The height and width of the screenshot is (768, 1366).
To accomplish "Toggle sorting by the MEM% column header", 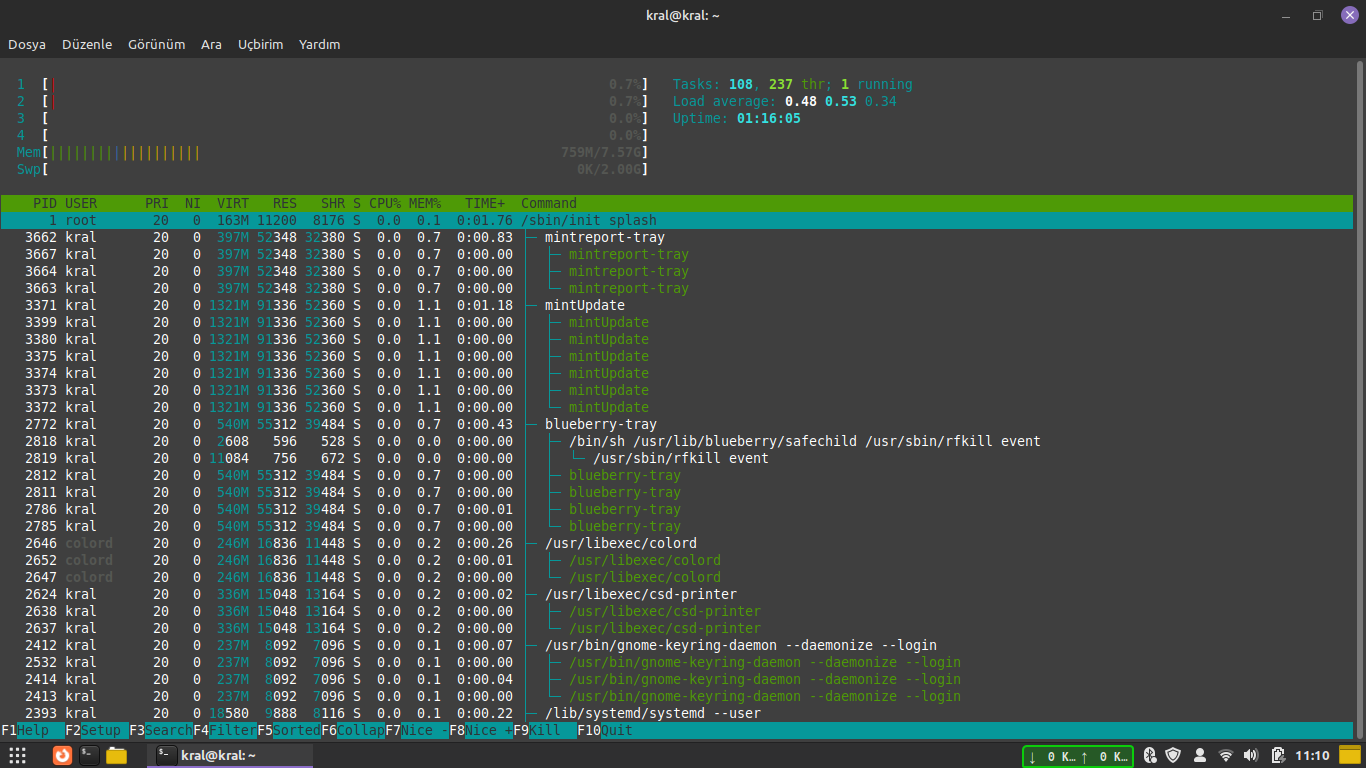I will [x=424, y=203].
